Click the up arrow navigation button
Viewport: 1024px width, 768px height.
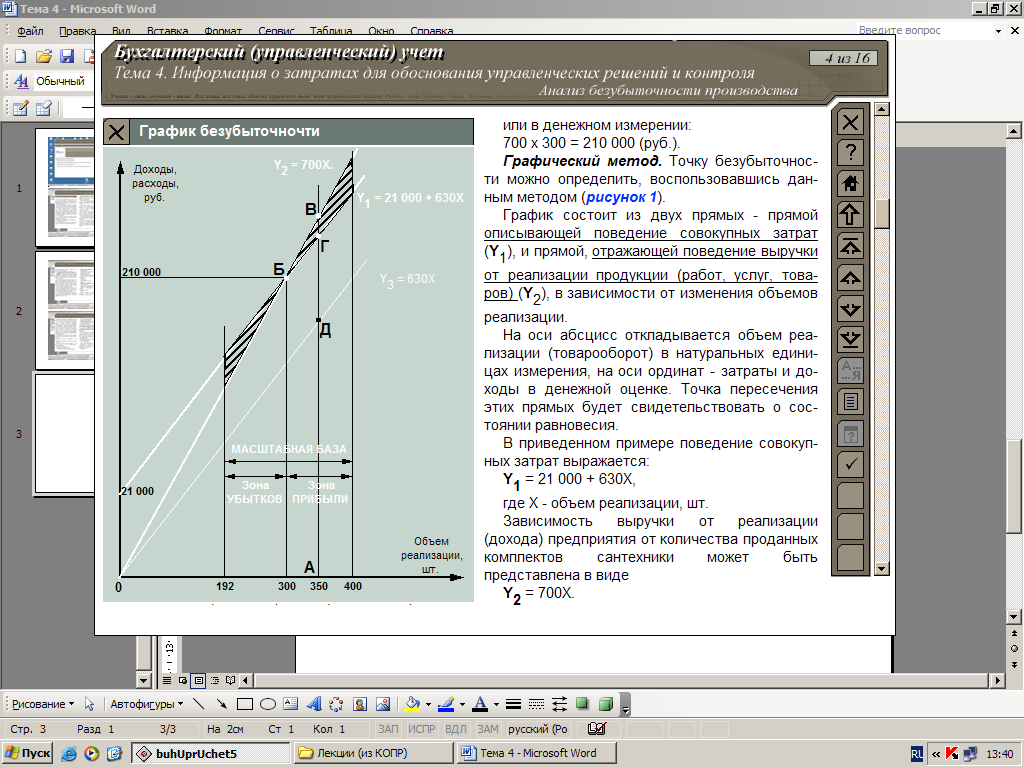[850, 215]
